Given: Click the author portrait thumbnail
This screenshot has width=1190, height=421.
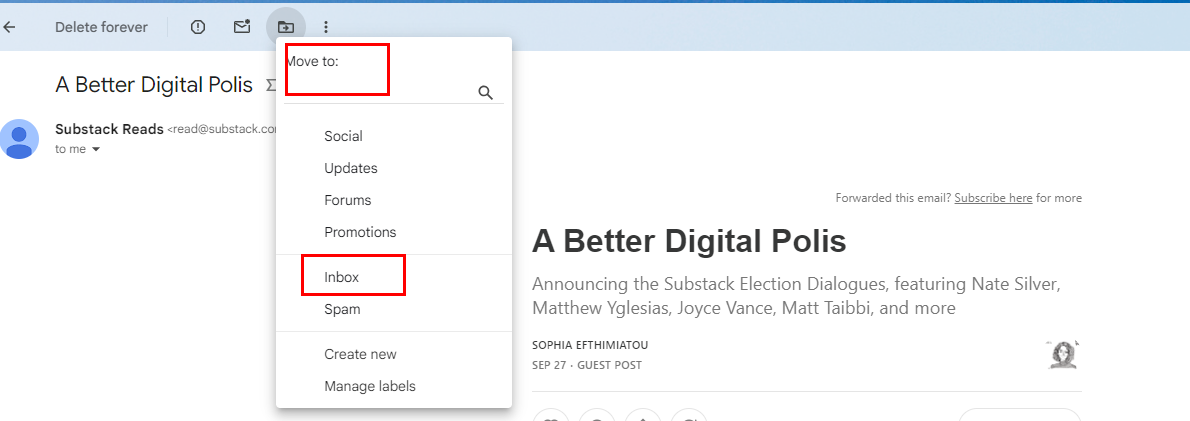Looking at the screenshot, I should point(1062,354).
